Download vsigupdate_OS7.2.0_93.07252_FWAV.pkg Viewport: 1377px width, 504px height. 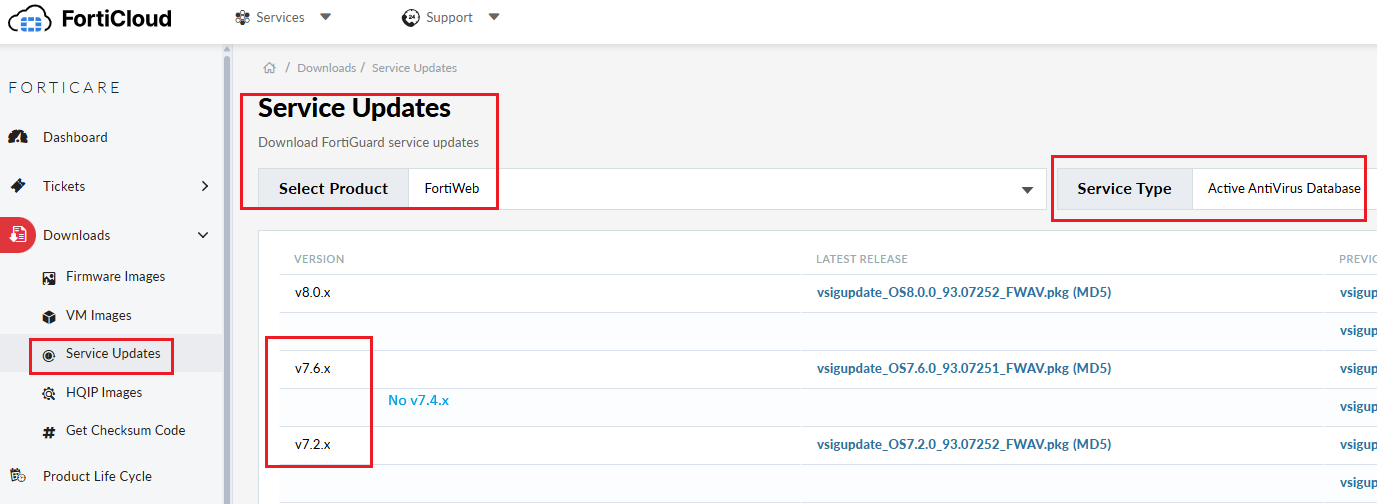[x=964, y=445]
